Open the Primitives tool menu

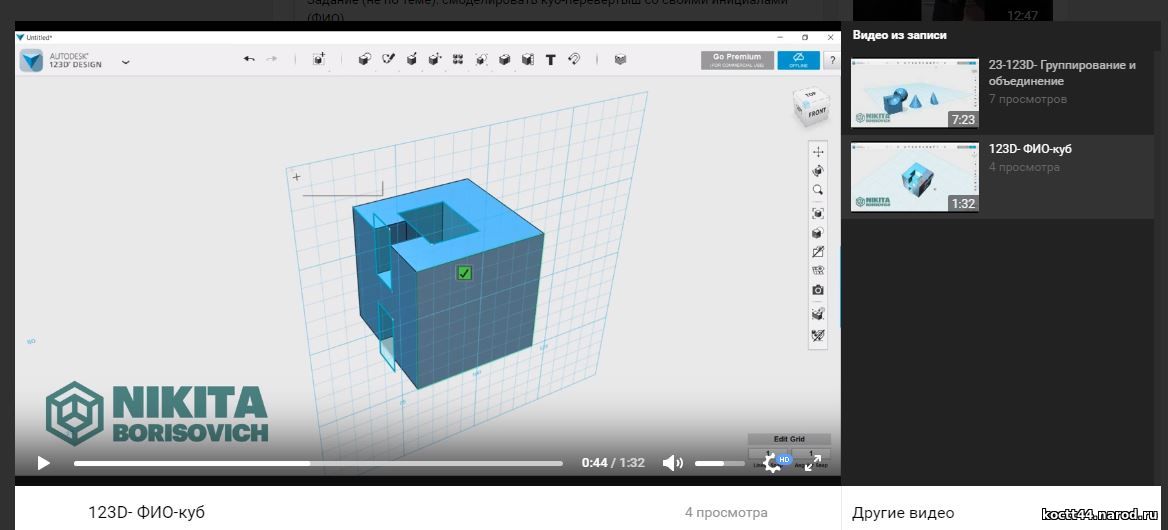(x=364, y=60)
